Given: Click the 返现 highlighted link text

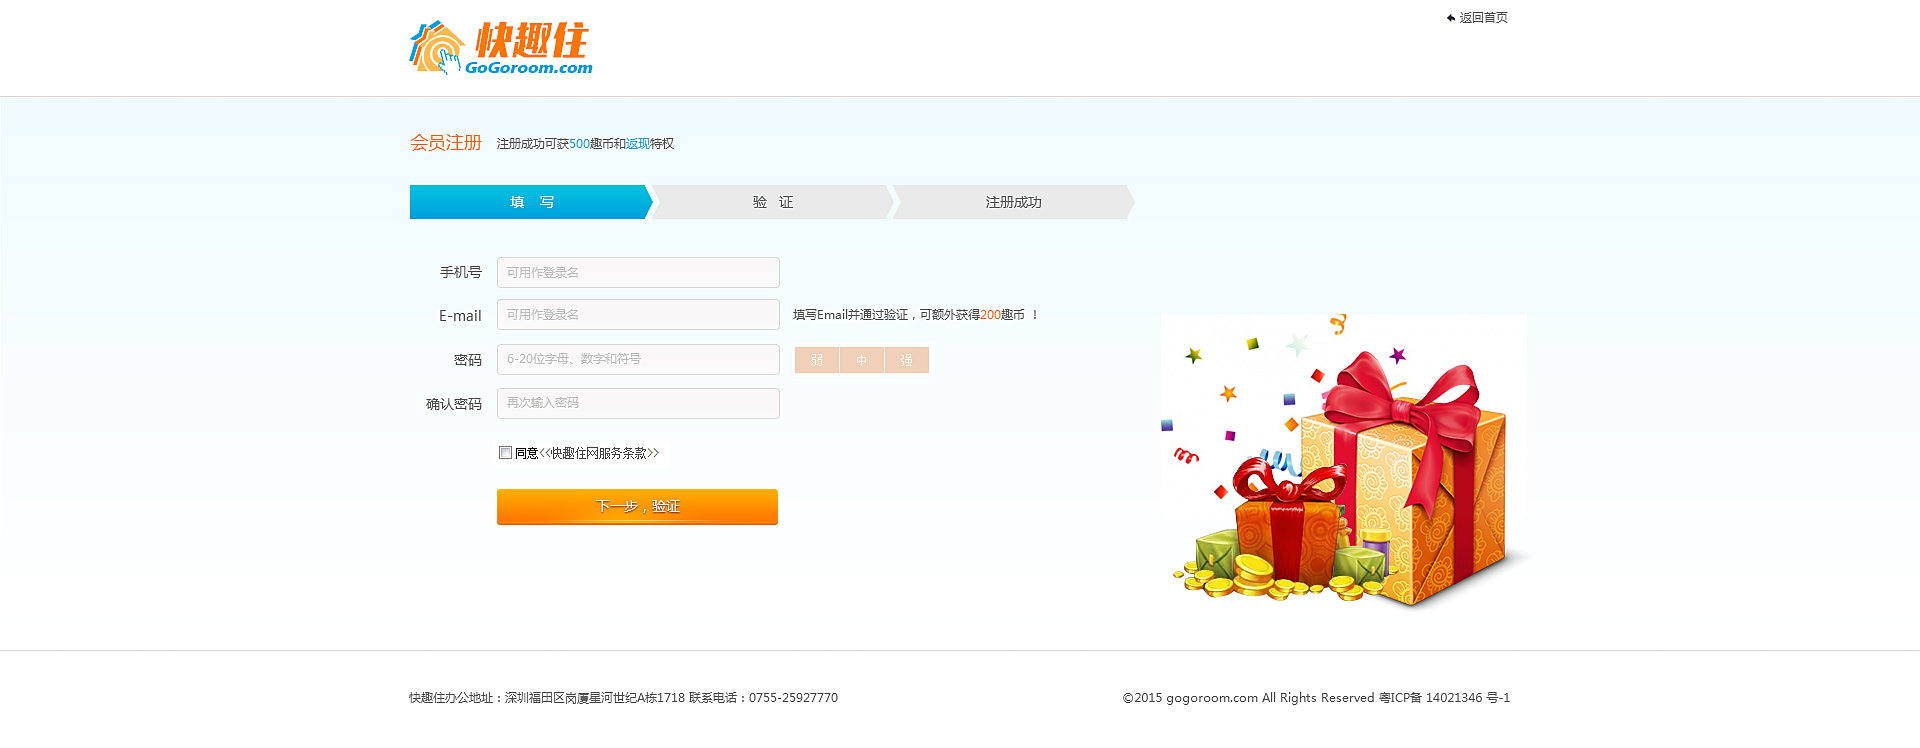Looking at the screenshot, I should pos(638,144).
